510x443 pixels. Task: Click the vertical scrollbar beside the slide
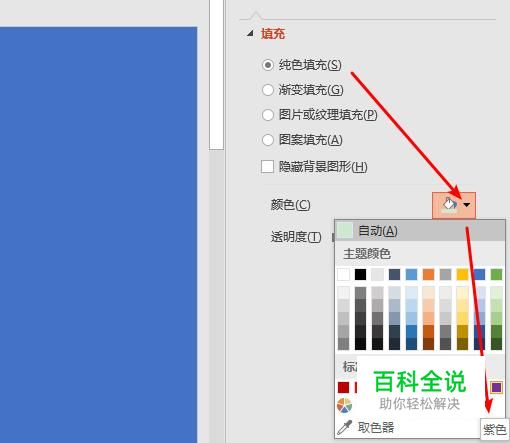pos(216,75)
